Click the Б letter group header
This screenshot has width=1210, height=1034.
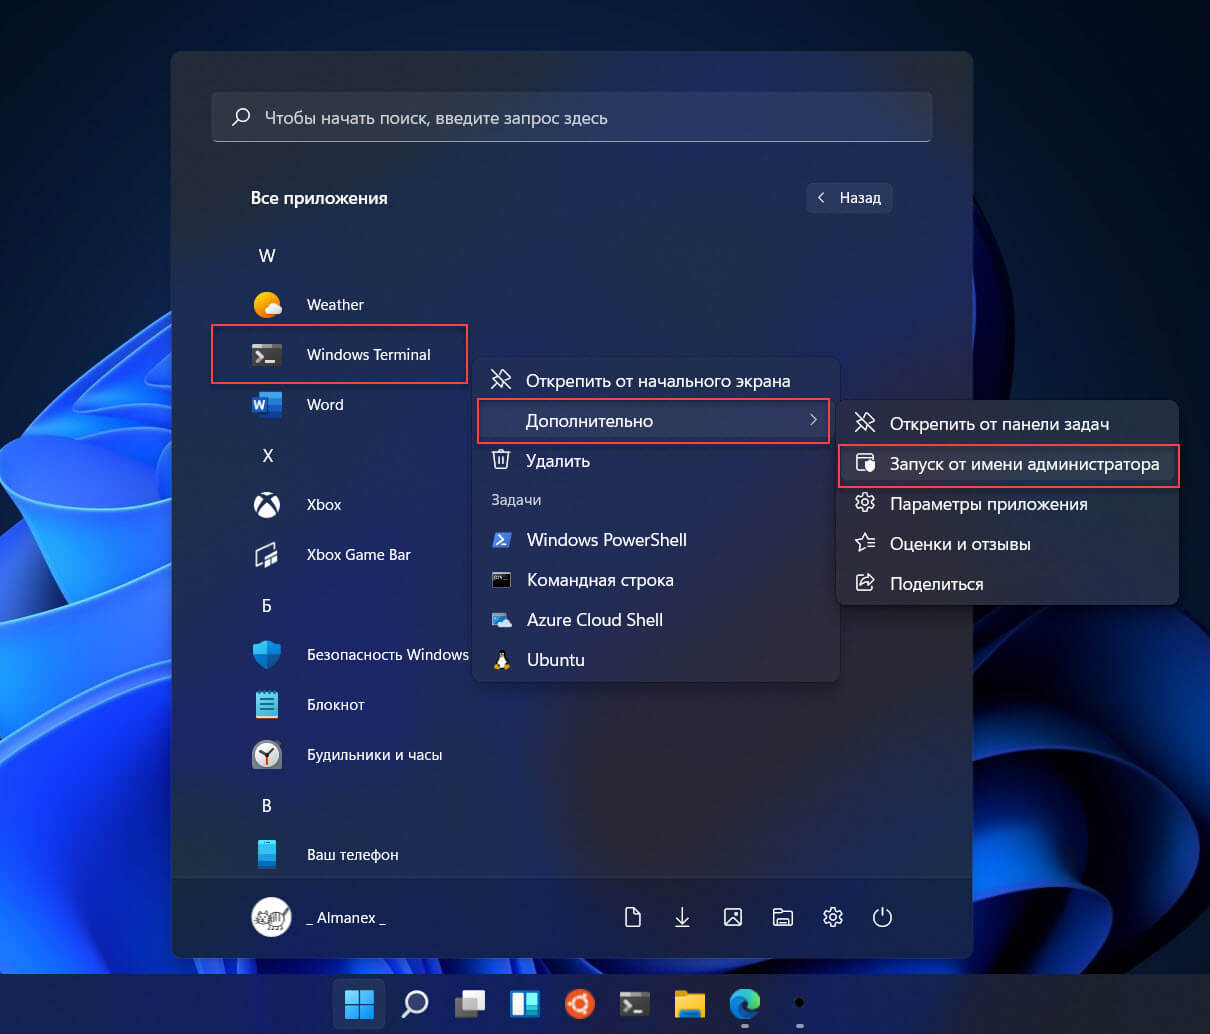point(267,606)
